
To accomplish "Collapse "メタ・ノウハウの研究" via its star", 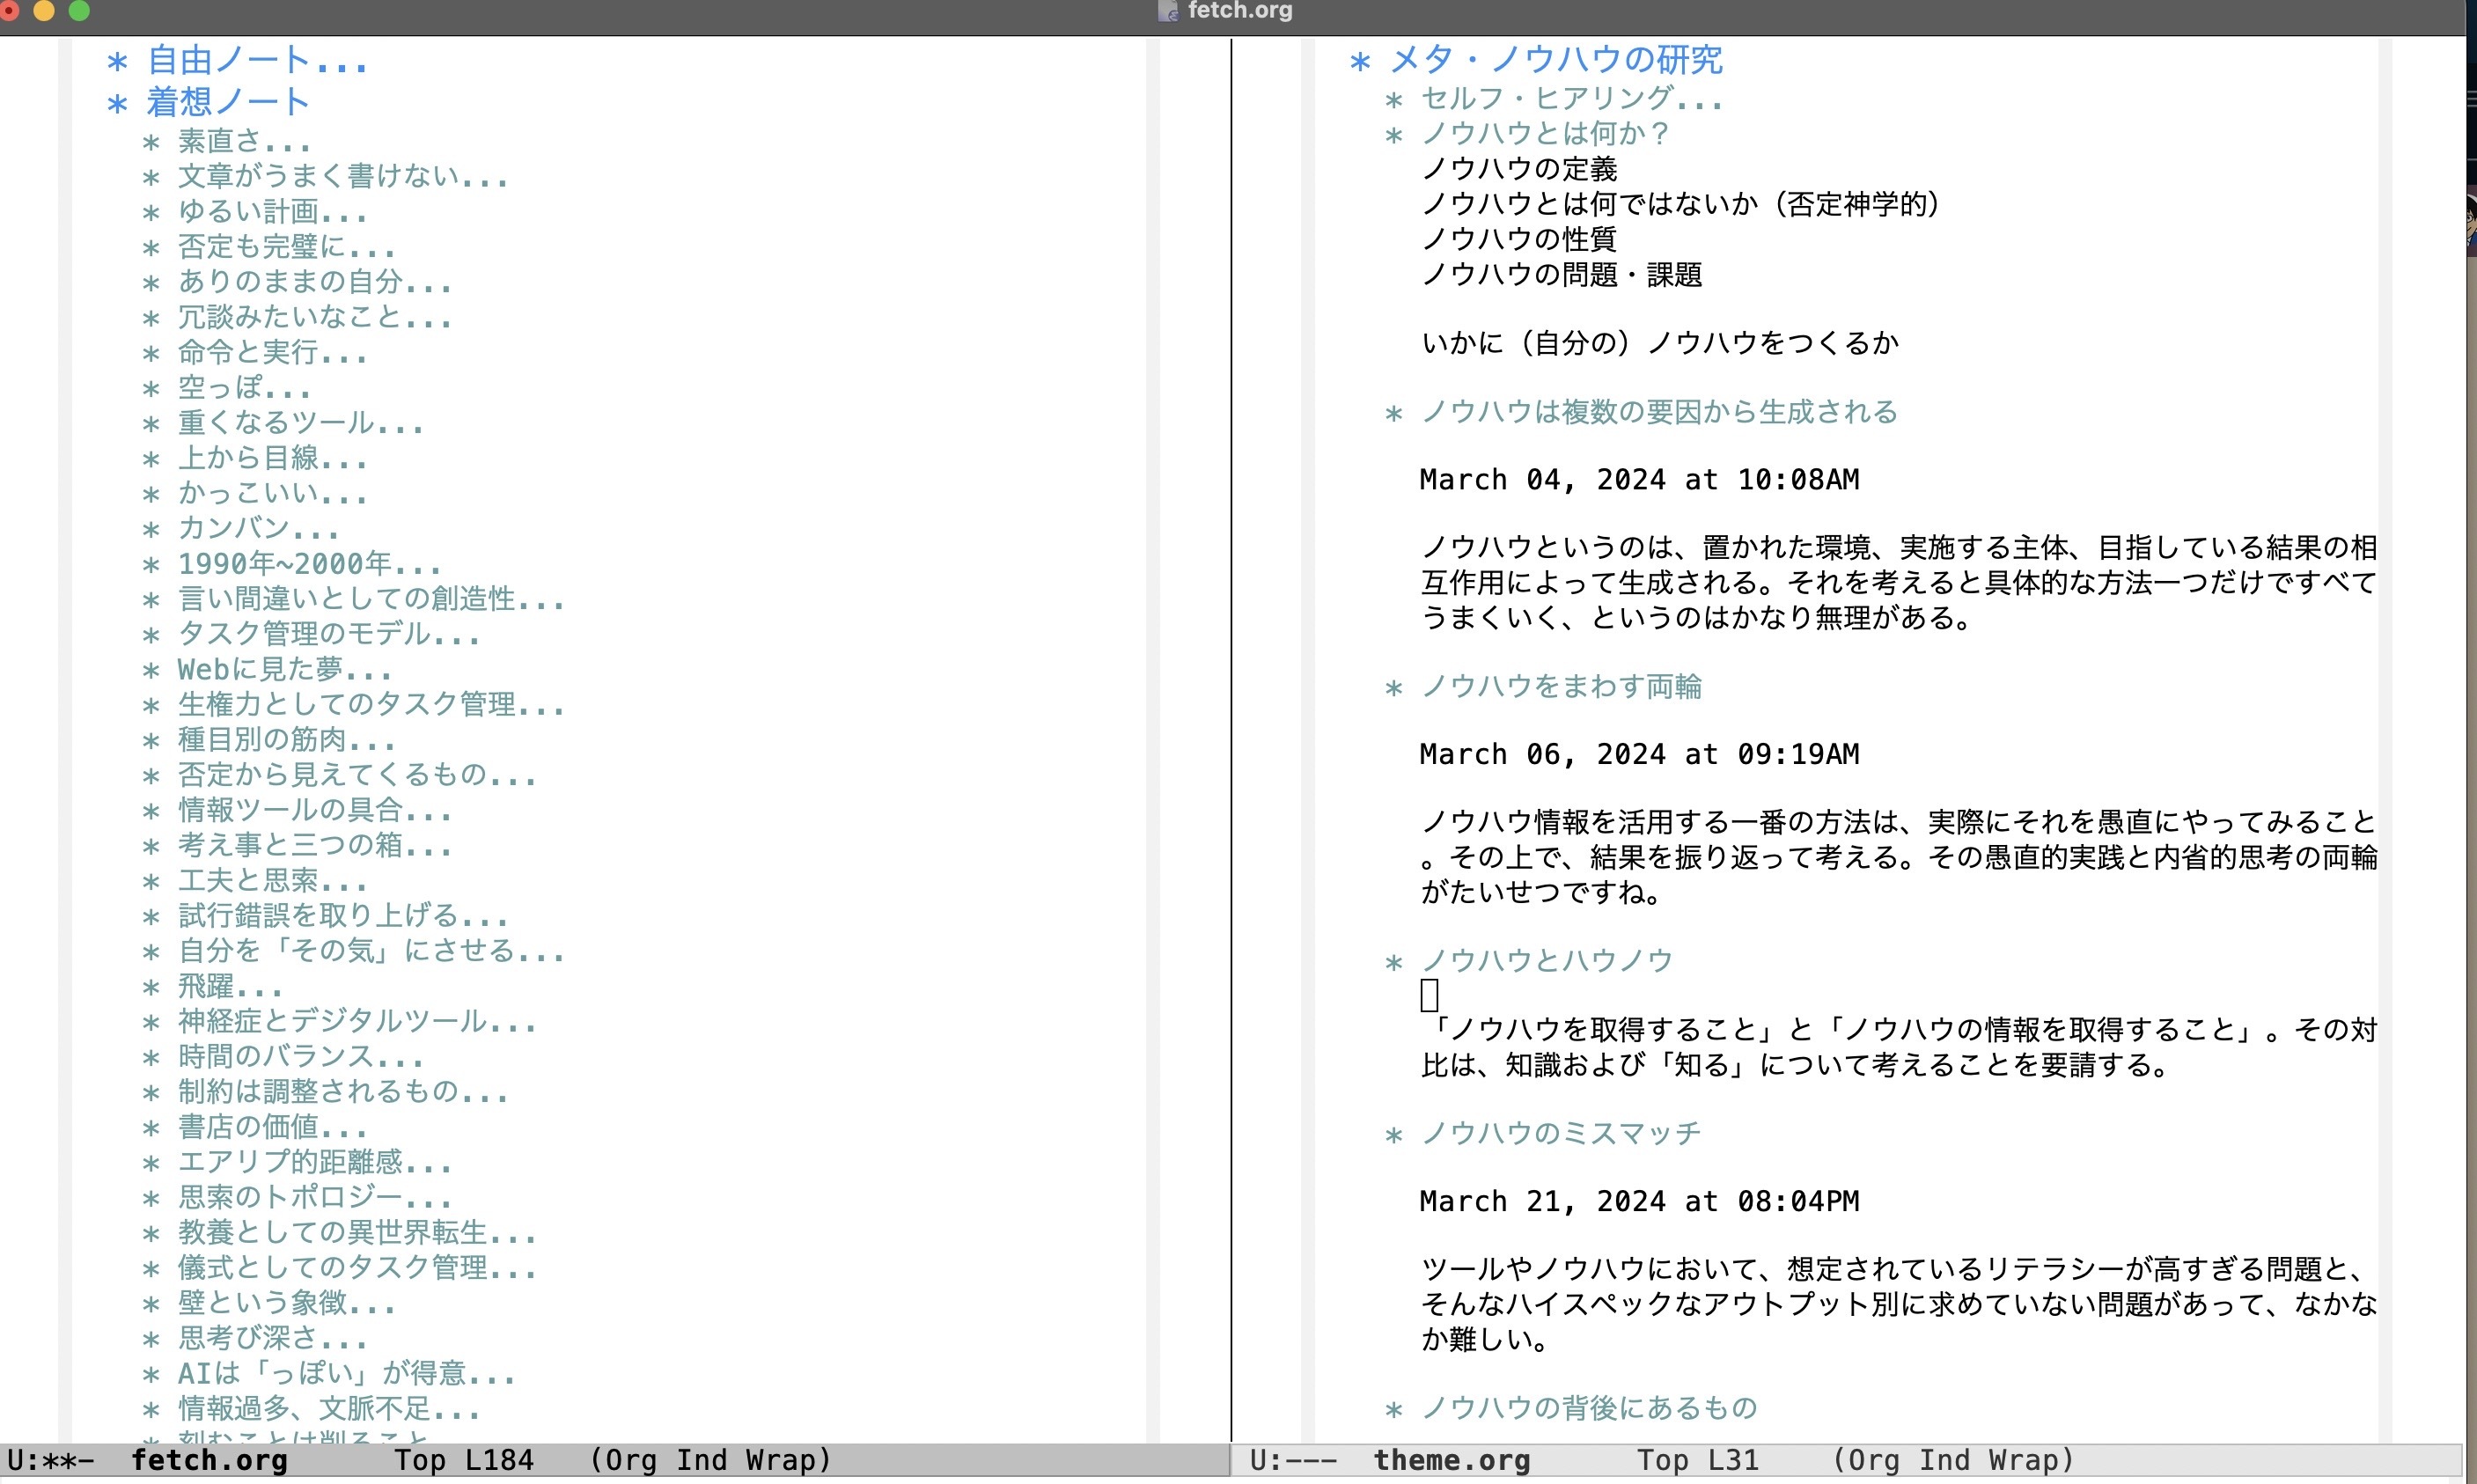I will click(x=1361, y=60).
